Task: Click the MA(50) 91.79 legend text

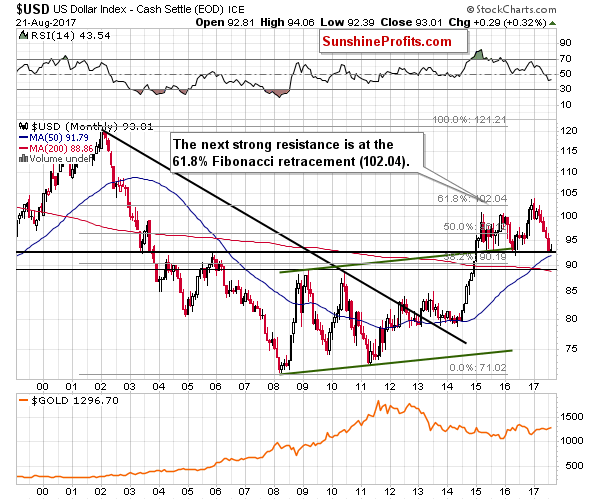Action: [59, 137]
